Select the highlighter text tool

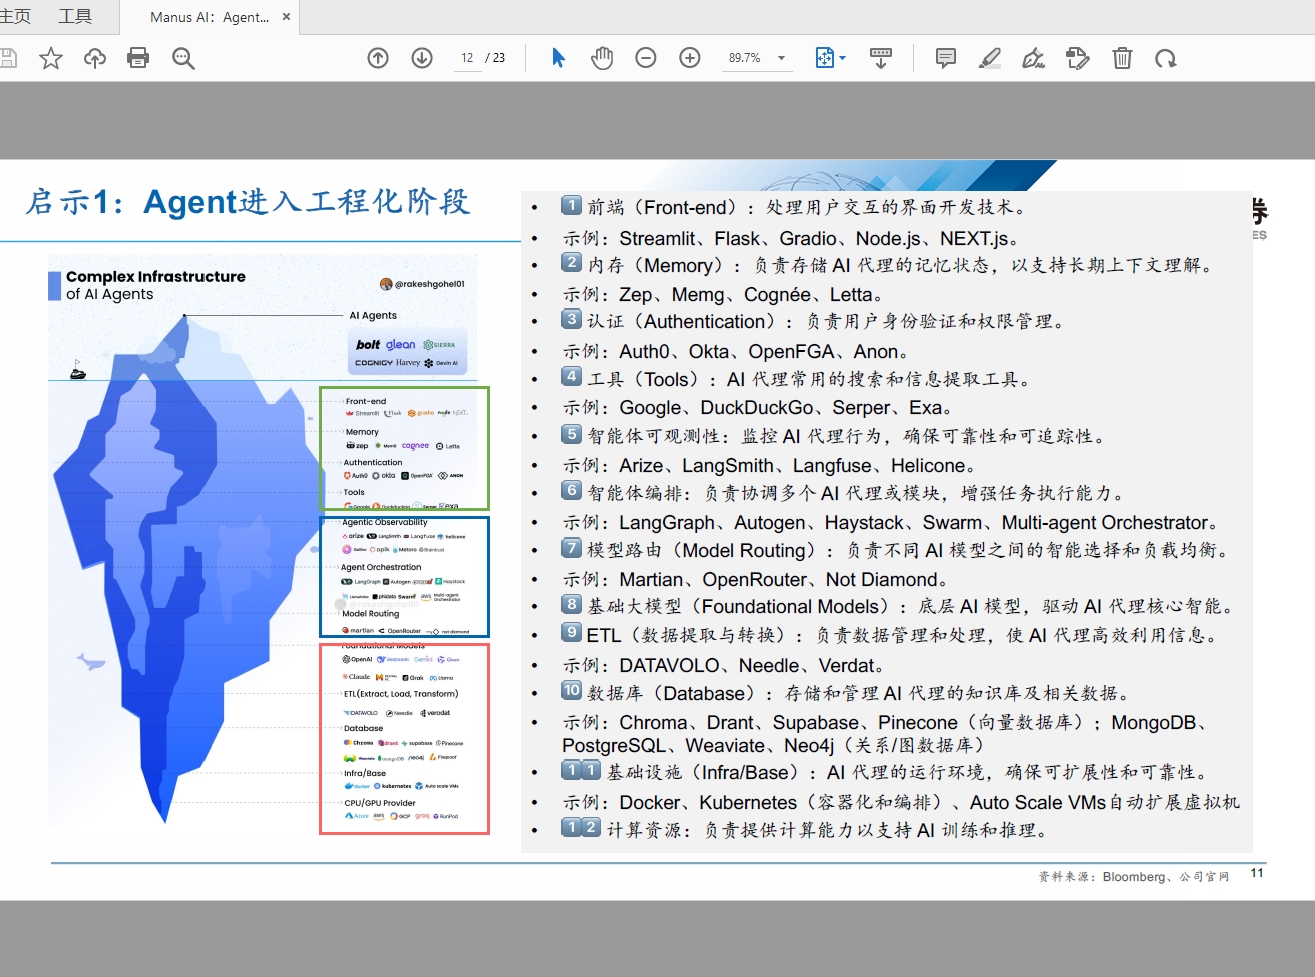(990, 58)
